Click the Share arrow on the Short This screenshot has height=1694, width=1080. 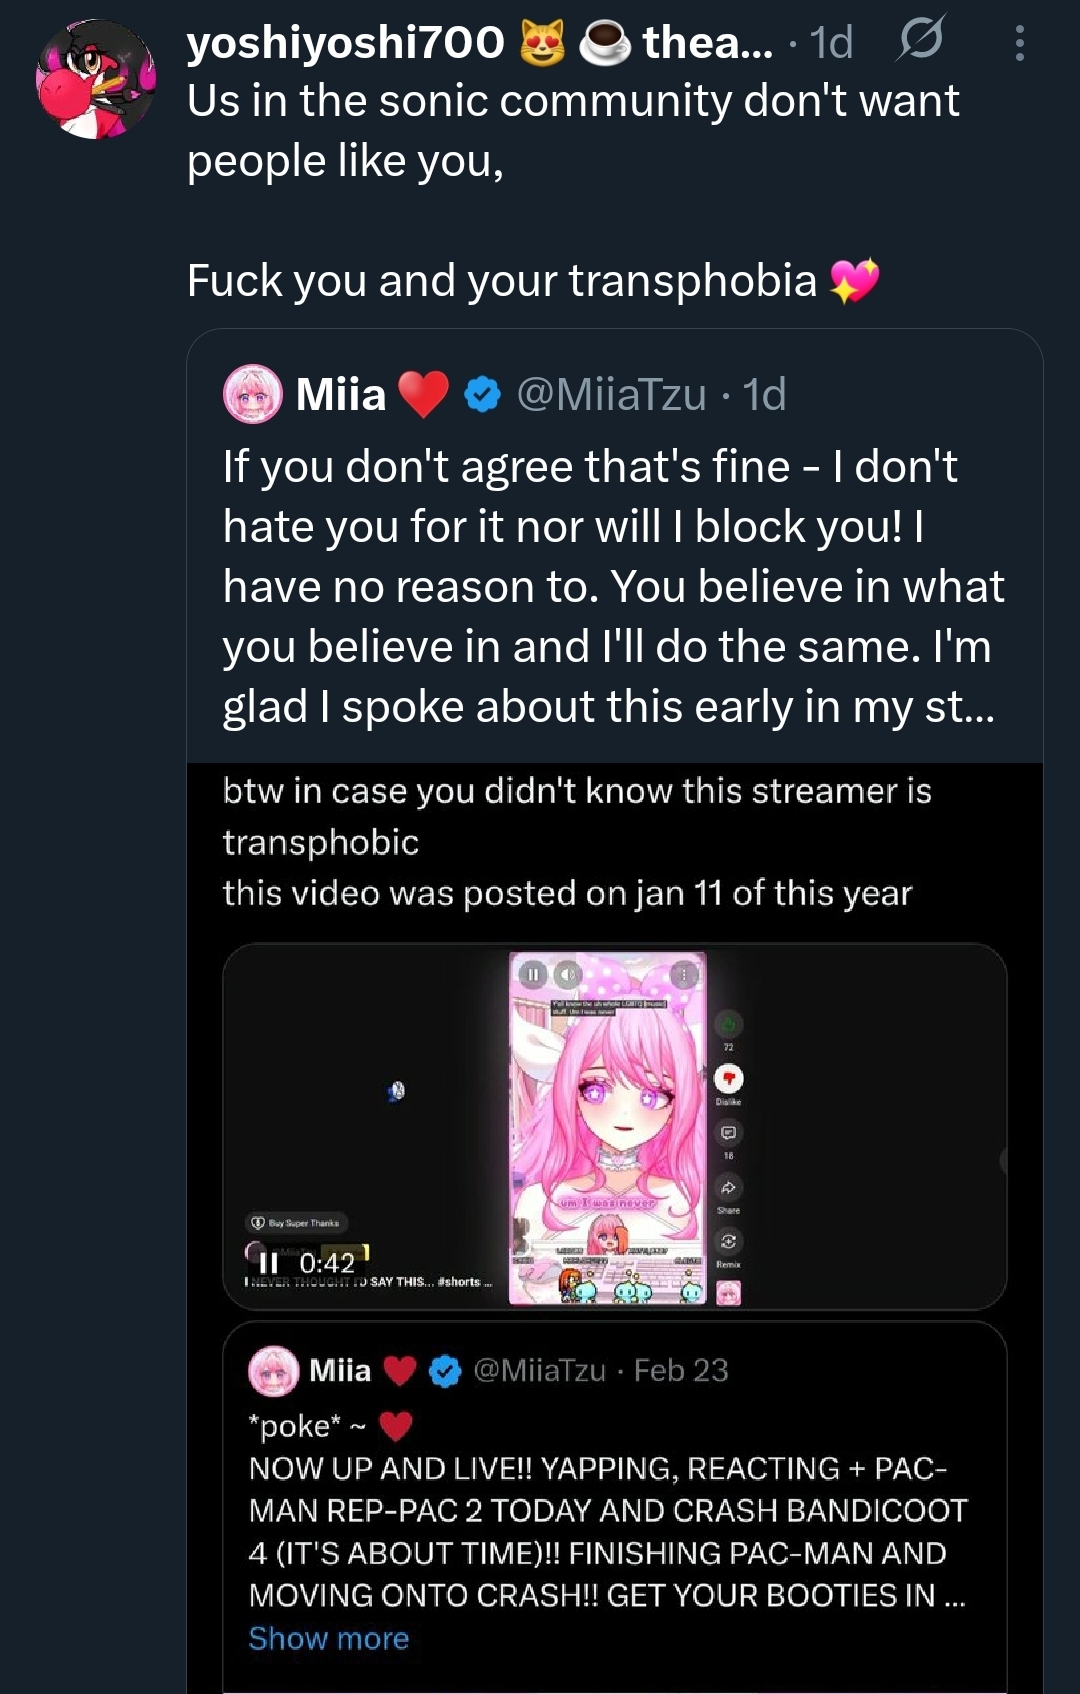[728, 1188]
